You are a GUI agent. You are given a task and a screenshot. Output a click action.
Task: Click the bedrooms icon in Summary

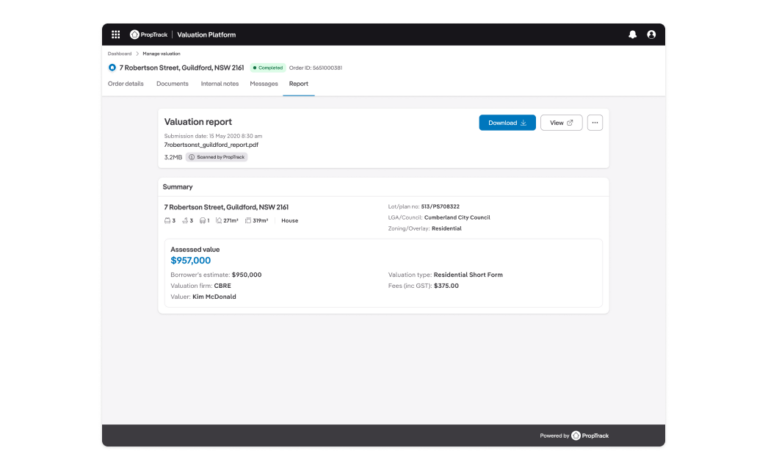tap(166, 220)
